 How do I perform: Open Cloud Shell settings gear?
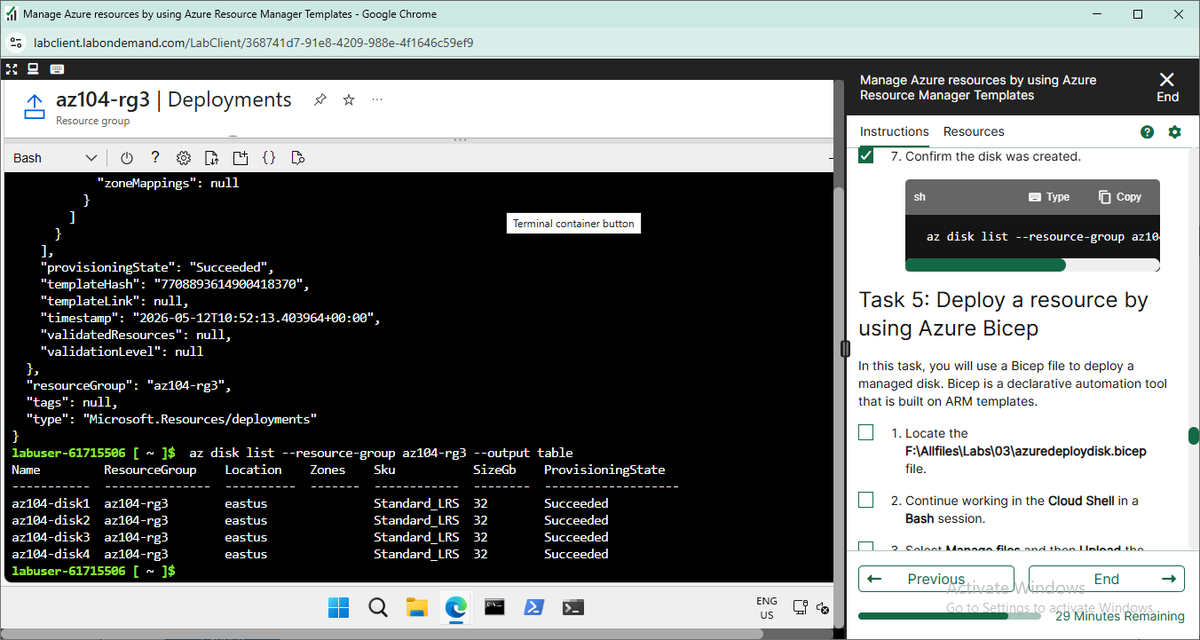coord(184,158)
